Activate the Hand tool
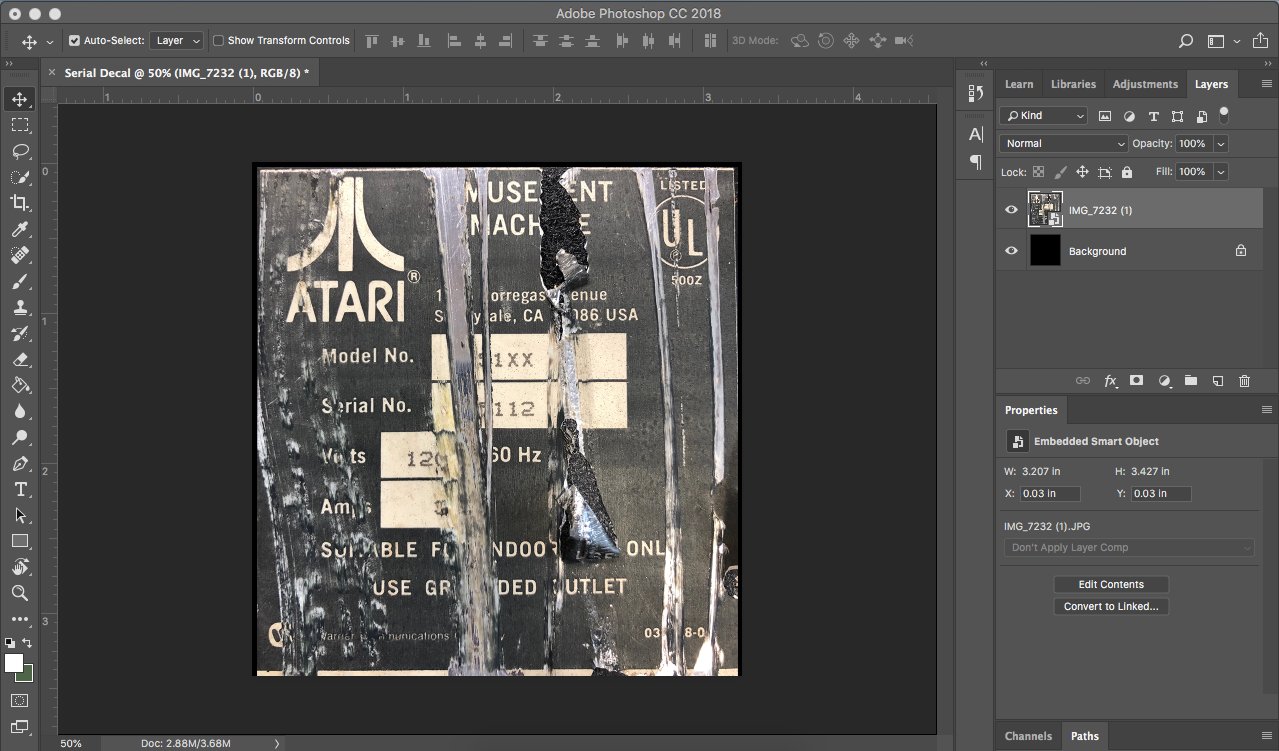This screenshot has width=1279, height=751. click(20, 567)
